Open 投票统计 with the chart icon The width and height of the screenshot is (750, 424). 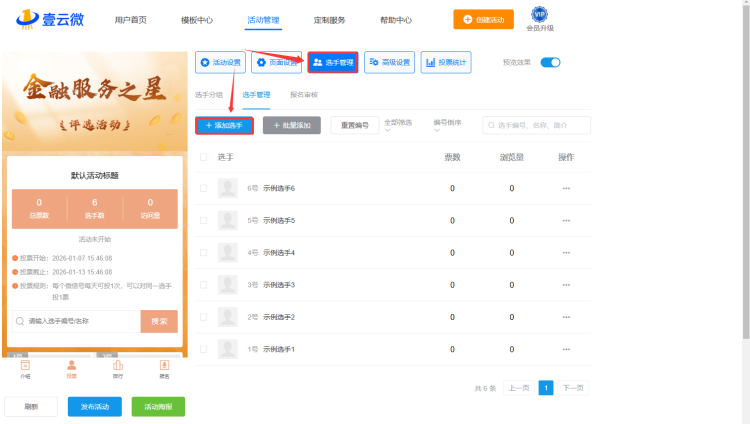coord(446,62)
